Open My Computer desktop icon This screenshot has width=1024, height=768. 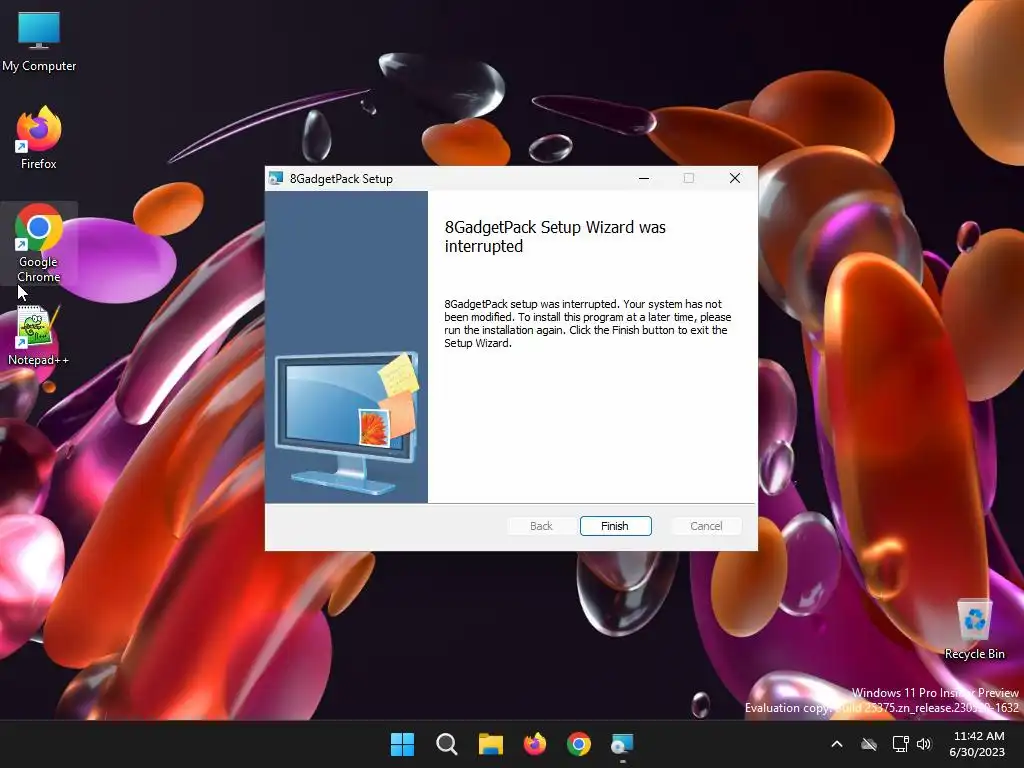[39, 42]
